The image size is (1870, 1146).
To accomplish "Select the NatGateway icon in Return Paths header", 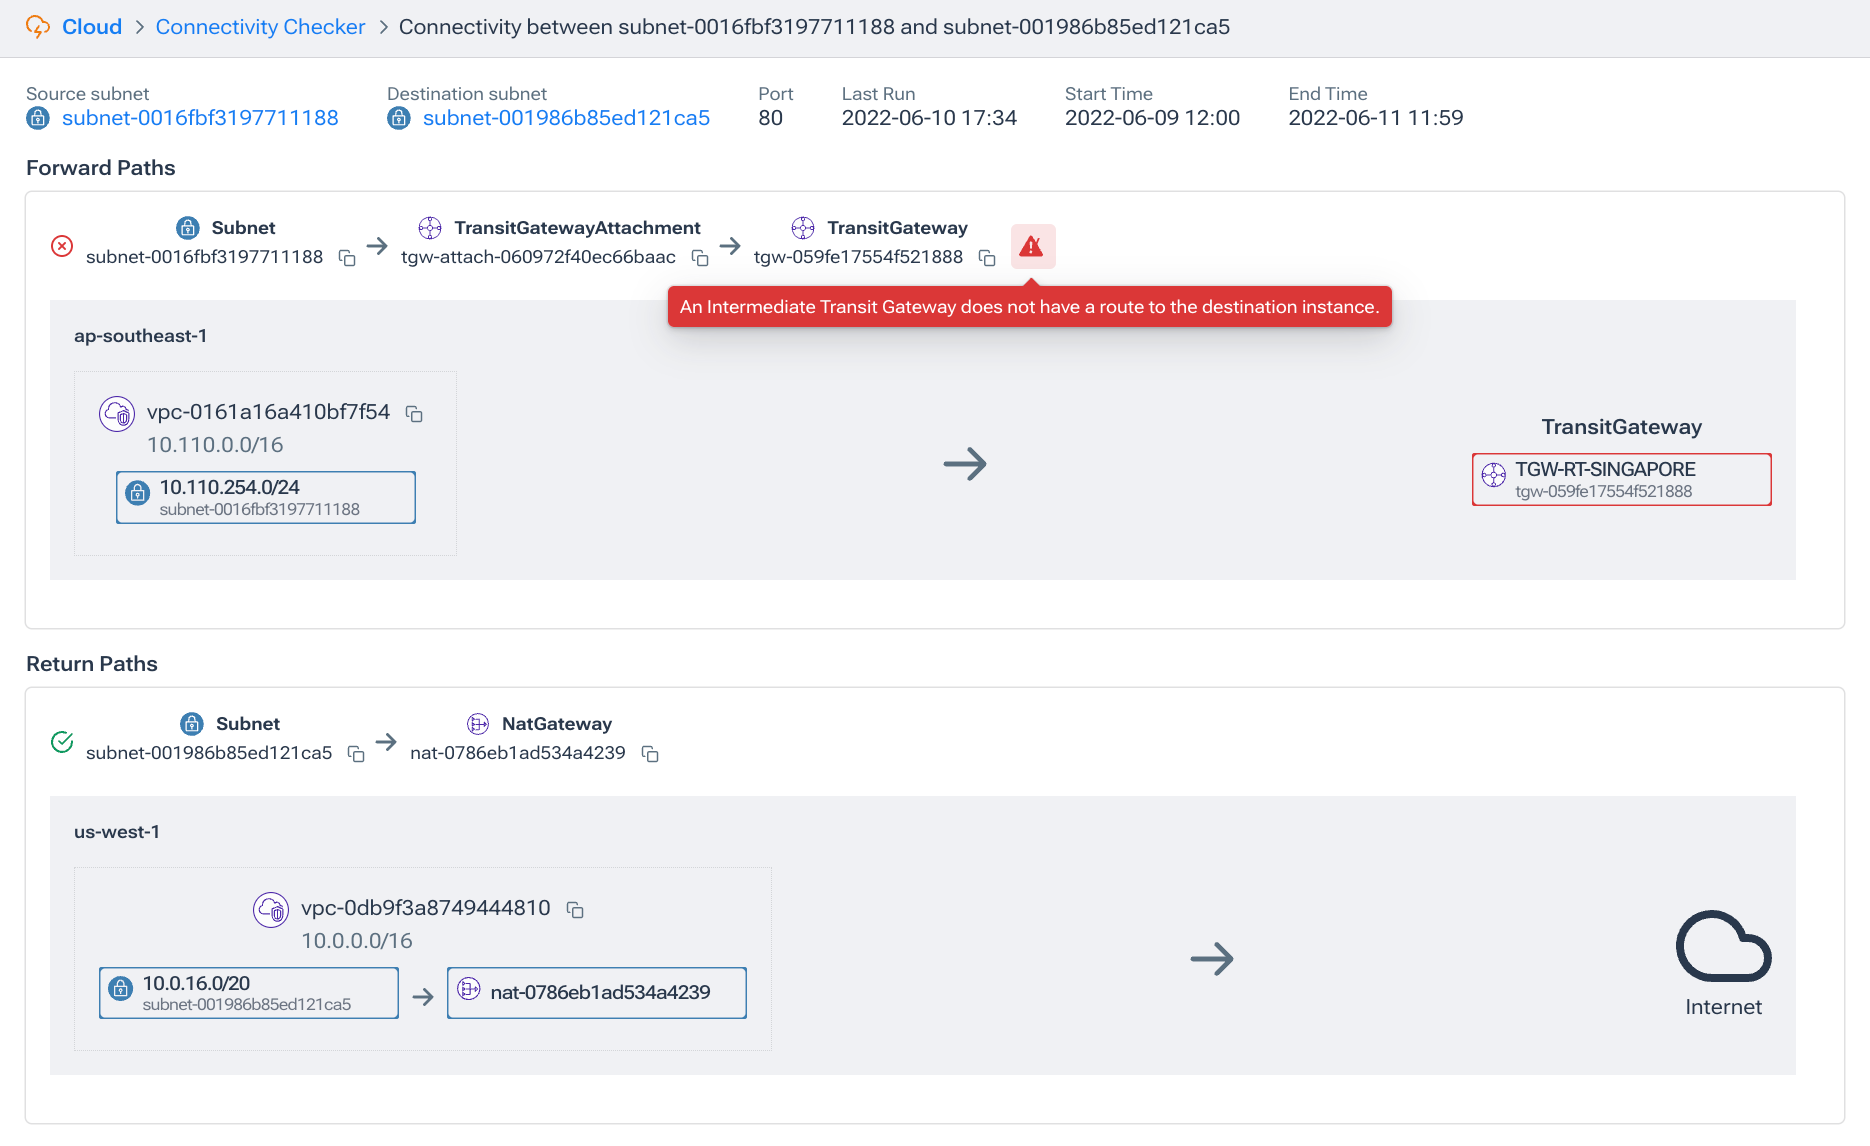I will (x=479, y=724).
